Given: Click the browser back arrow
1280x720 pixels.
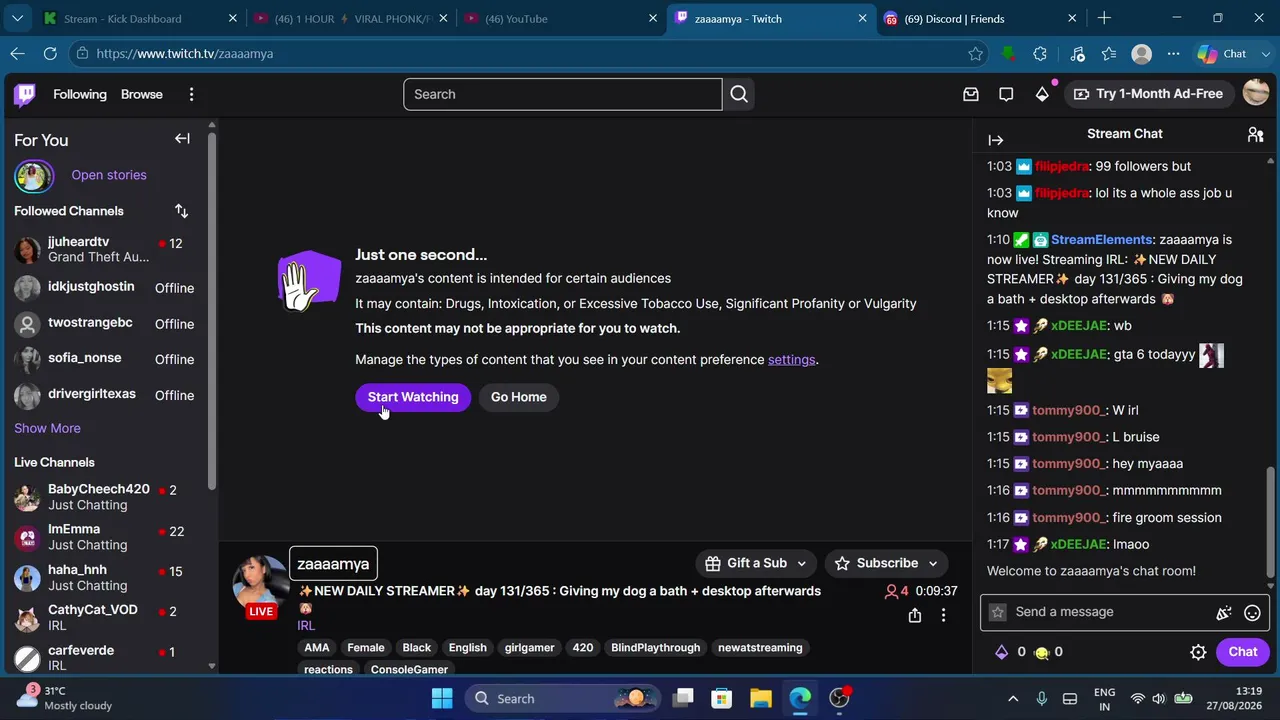Looking at the screenshot, I should point(18,54).
